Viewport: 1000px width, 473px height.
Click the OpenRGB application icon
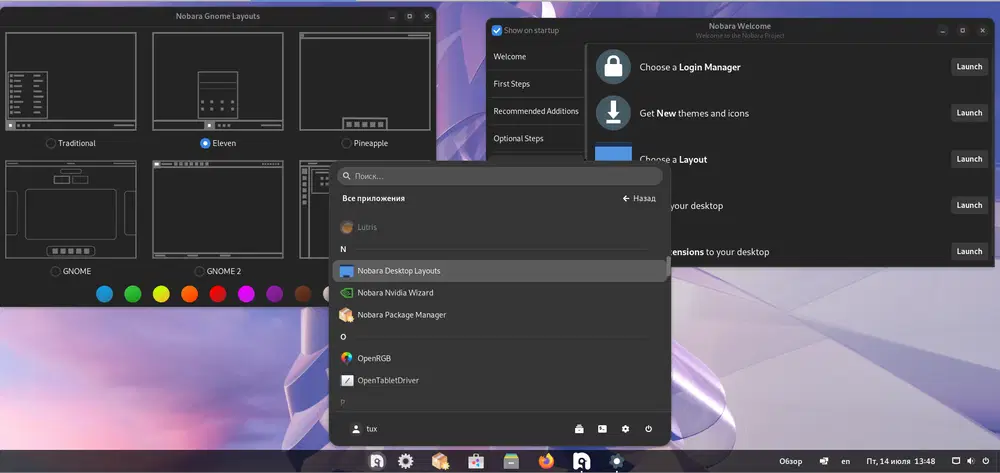pos(347,358)
